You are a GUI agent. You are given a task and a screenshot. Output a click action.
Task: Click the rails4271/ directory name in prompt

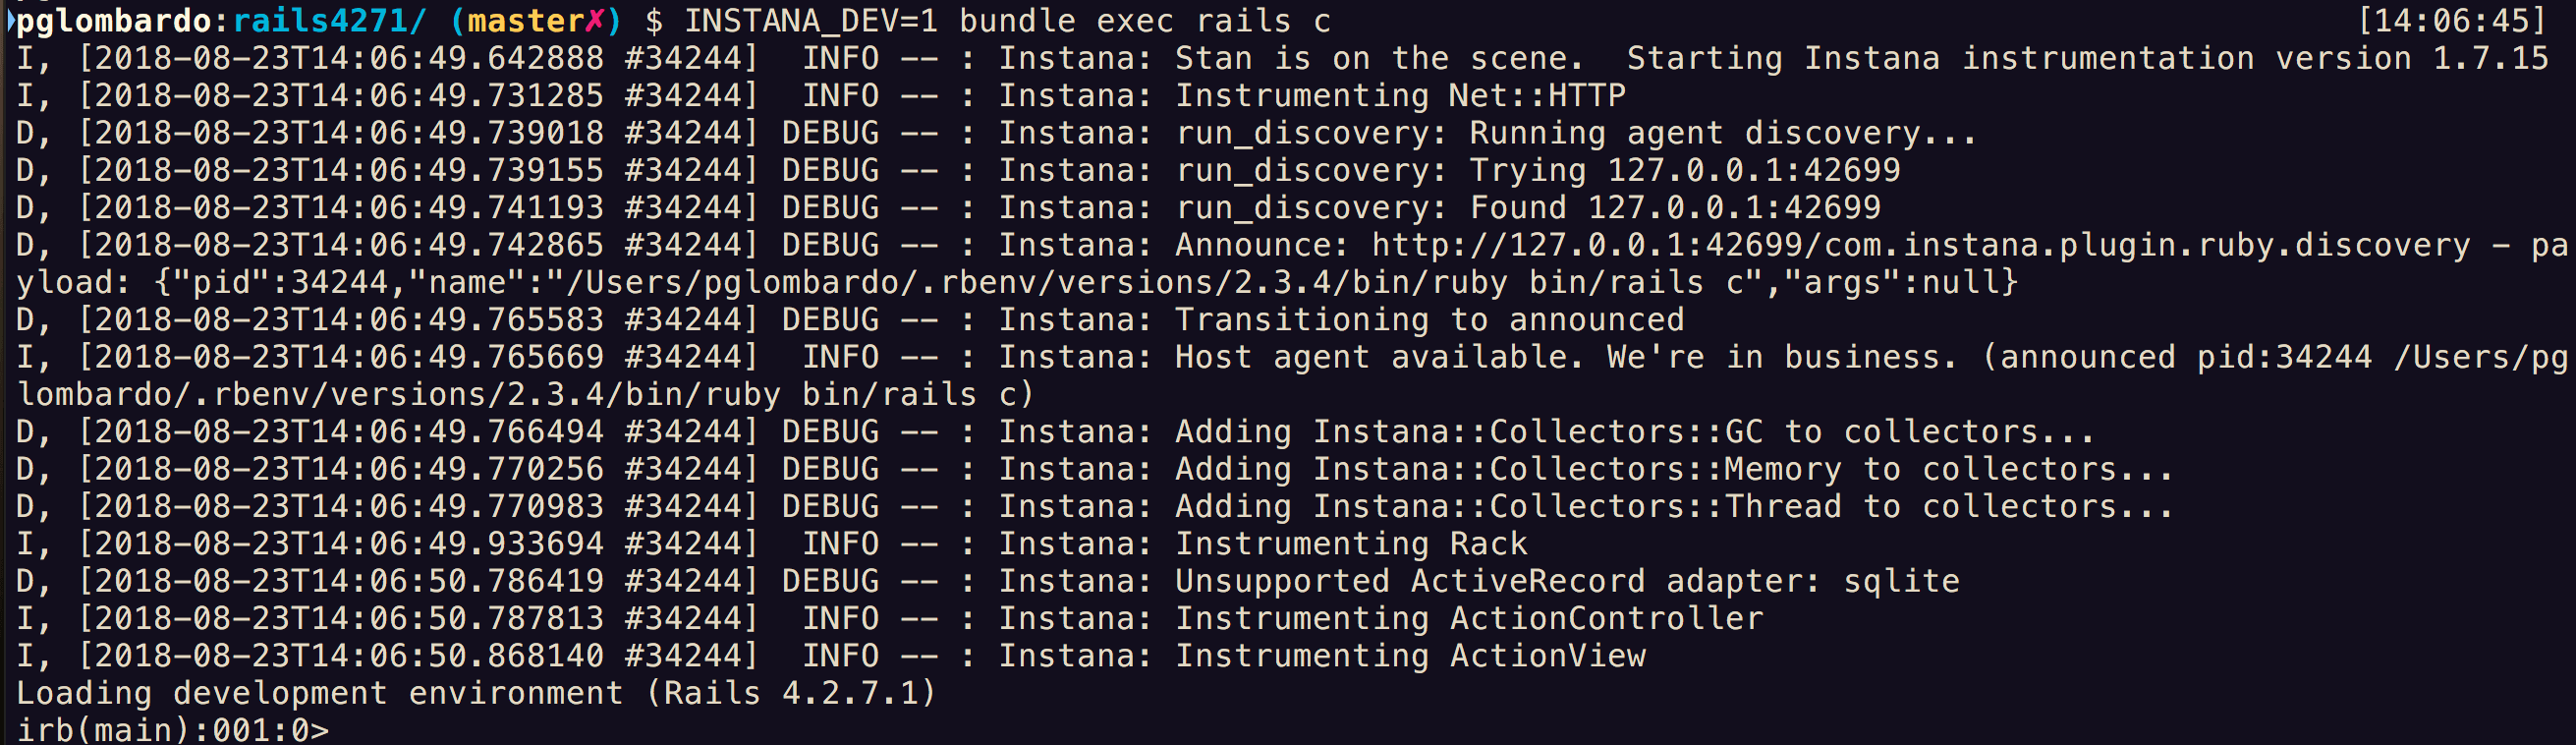[330, 21]
